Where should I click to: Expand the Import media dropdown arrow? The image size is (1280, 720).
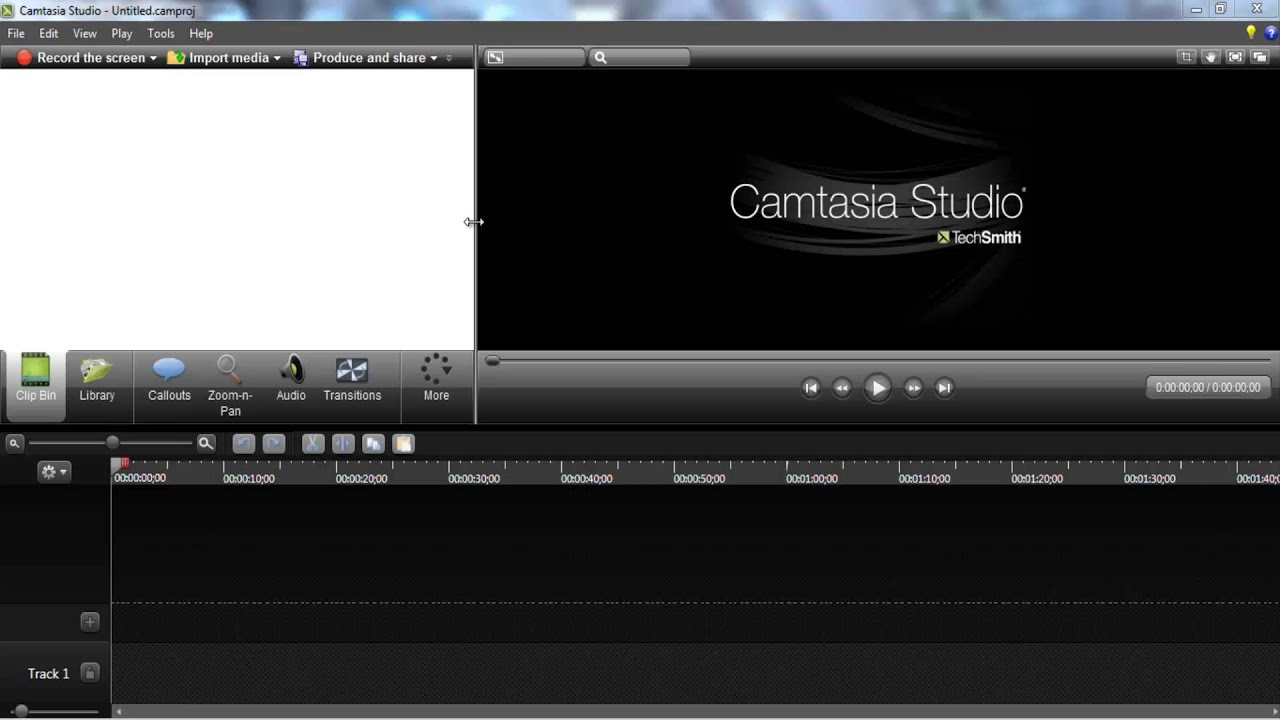pos(277,58)
